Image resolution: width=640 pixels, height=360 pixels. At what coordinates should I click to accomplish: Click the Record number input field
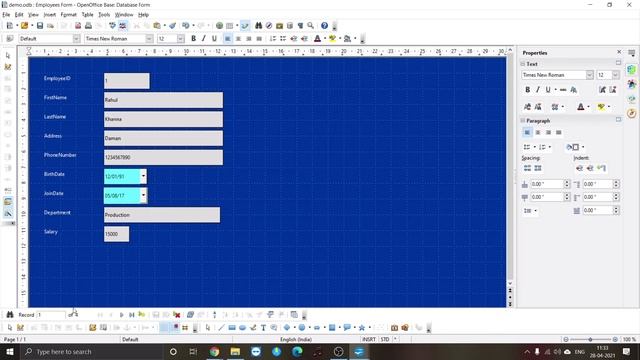pyautogui.click(x=51, y=315)
